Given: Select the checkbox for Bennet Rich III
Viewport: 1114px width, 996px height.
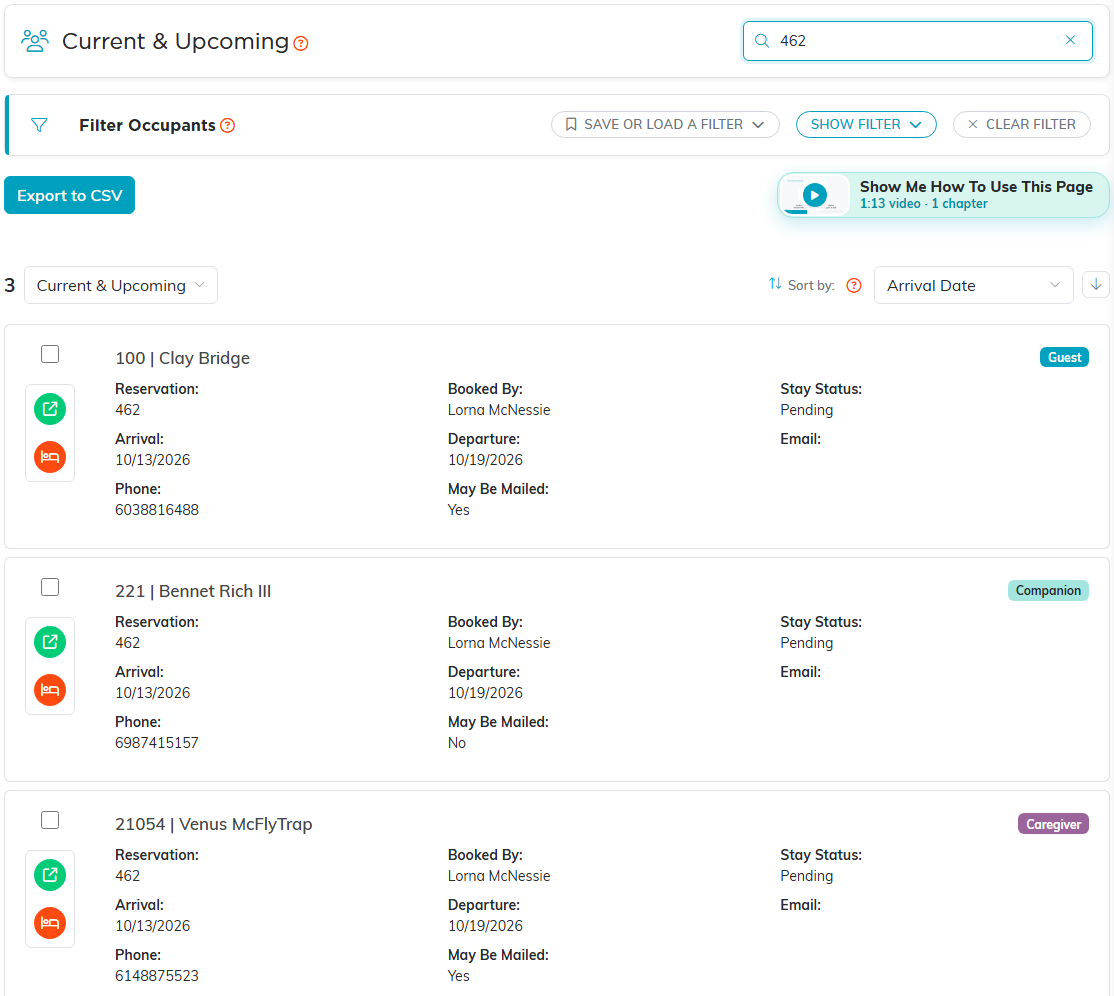Looking at the screenshot, I should [x=50, y=587].
